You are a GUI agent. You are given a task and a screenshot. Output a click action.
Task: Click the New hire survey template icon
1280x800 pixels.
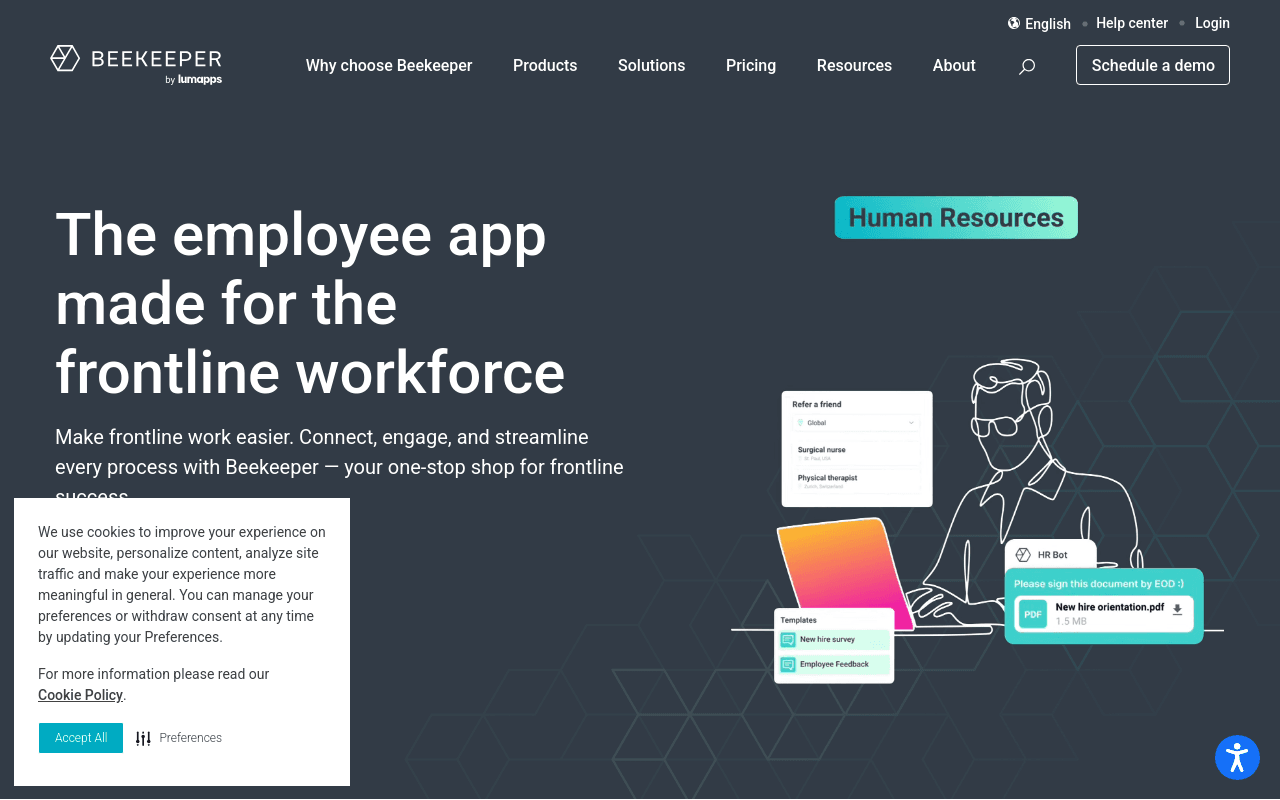click(788, 640)
